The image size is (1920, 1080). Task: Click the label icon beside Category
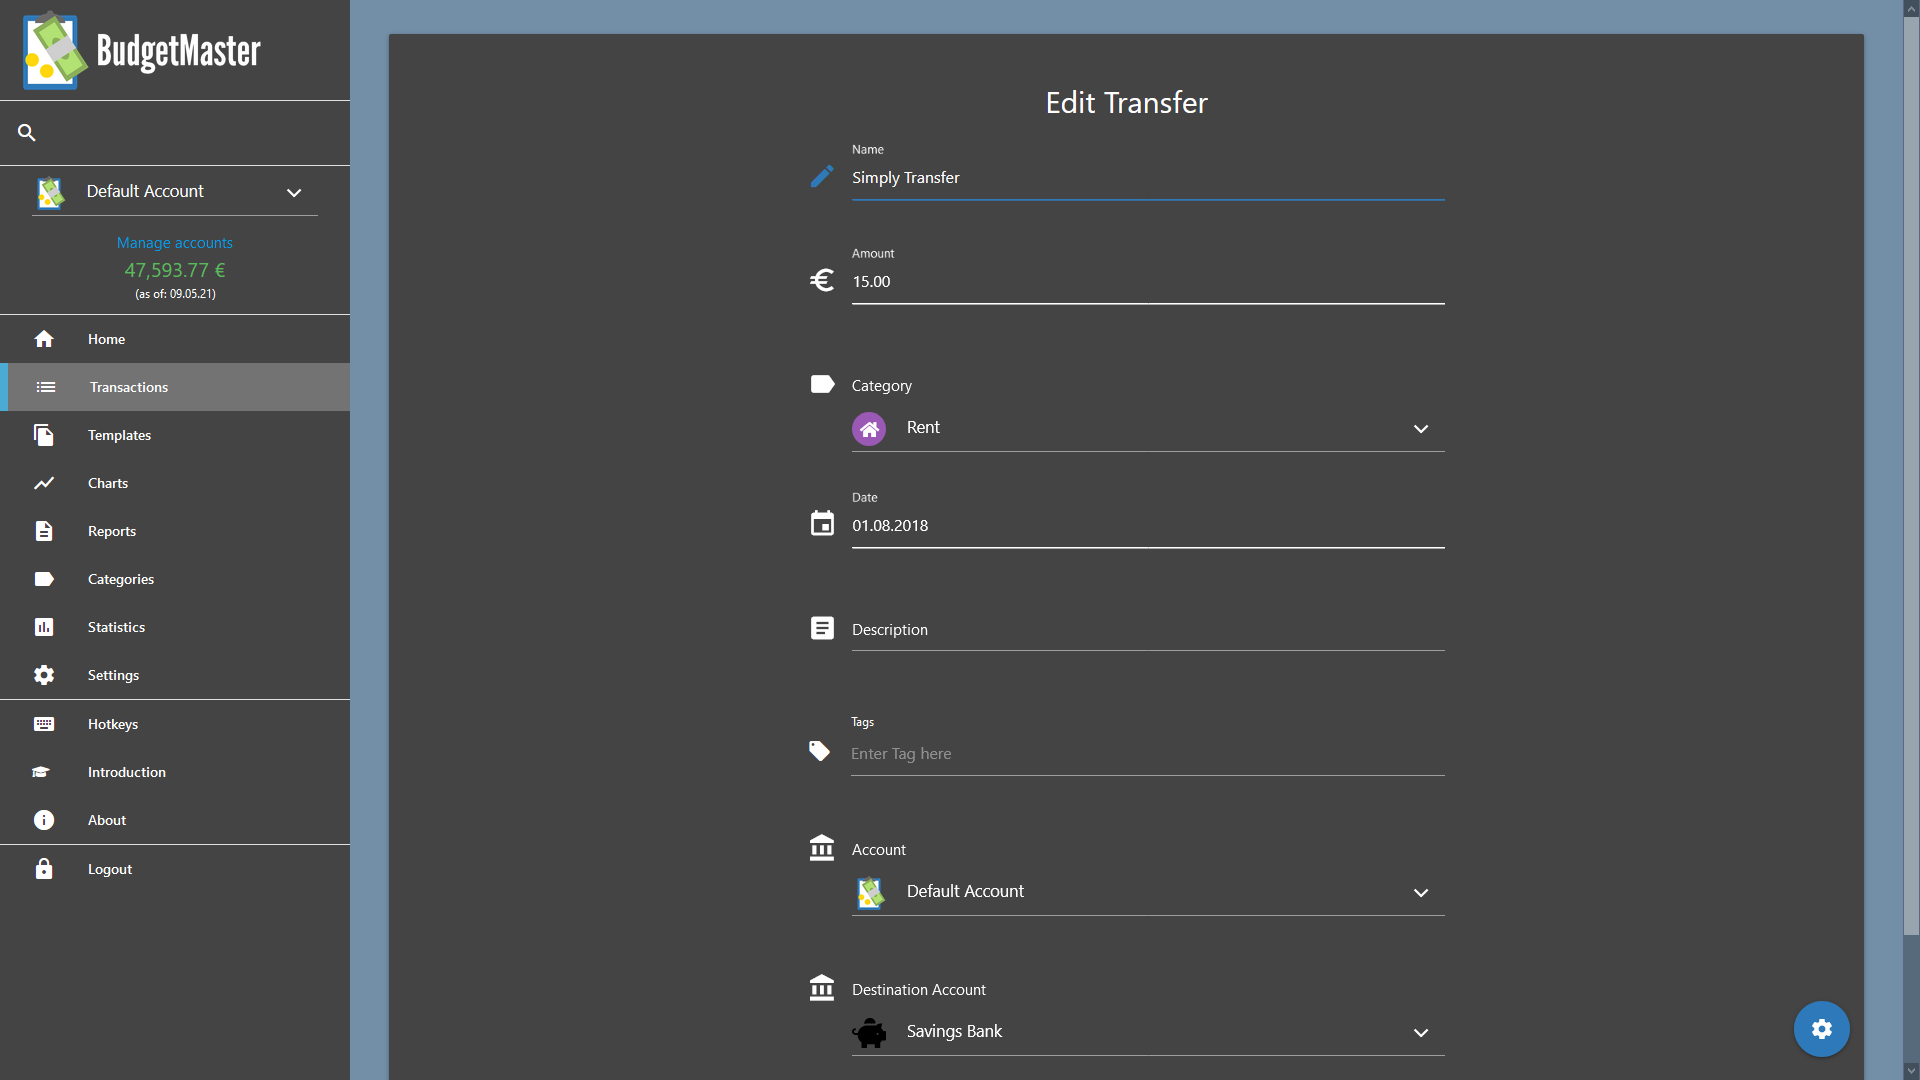coord(822,385)
